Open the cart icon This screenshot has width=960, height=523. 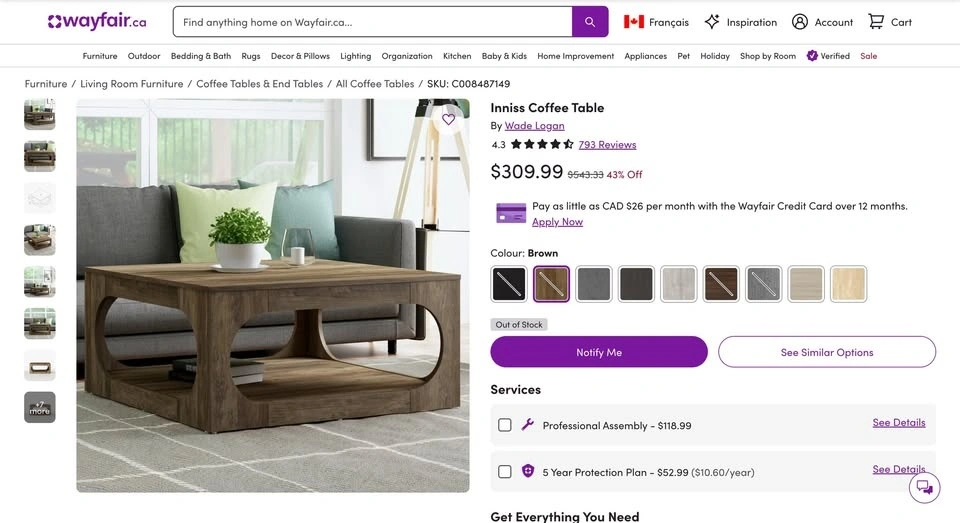(876, 22)
